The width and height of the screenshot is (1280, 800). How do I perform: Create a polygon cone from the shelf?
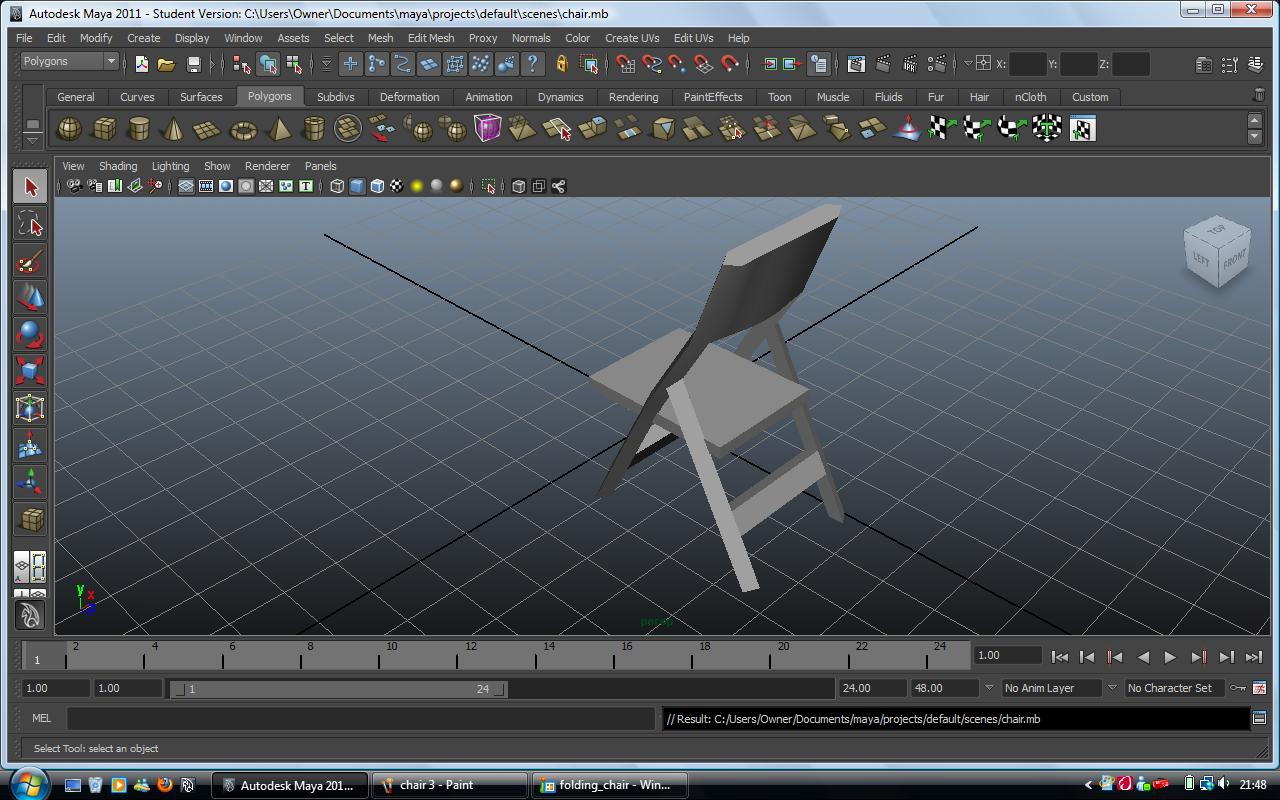coord(173,129)
